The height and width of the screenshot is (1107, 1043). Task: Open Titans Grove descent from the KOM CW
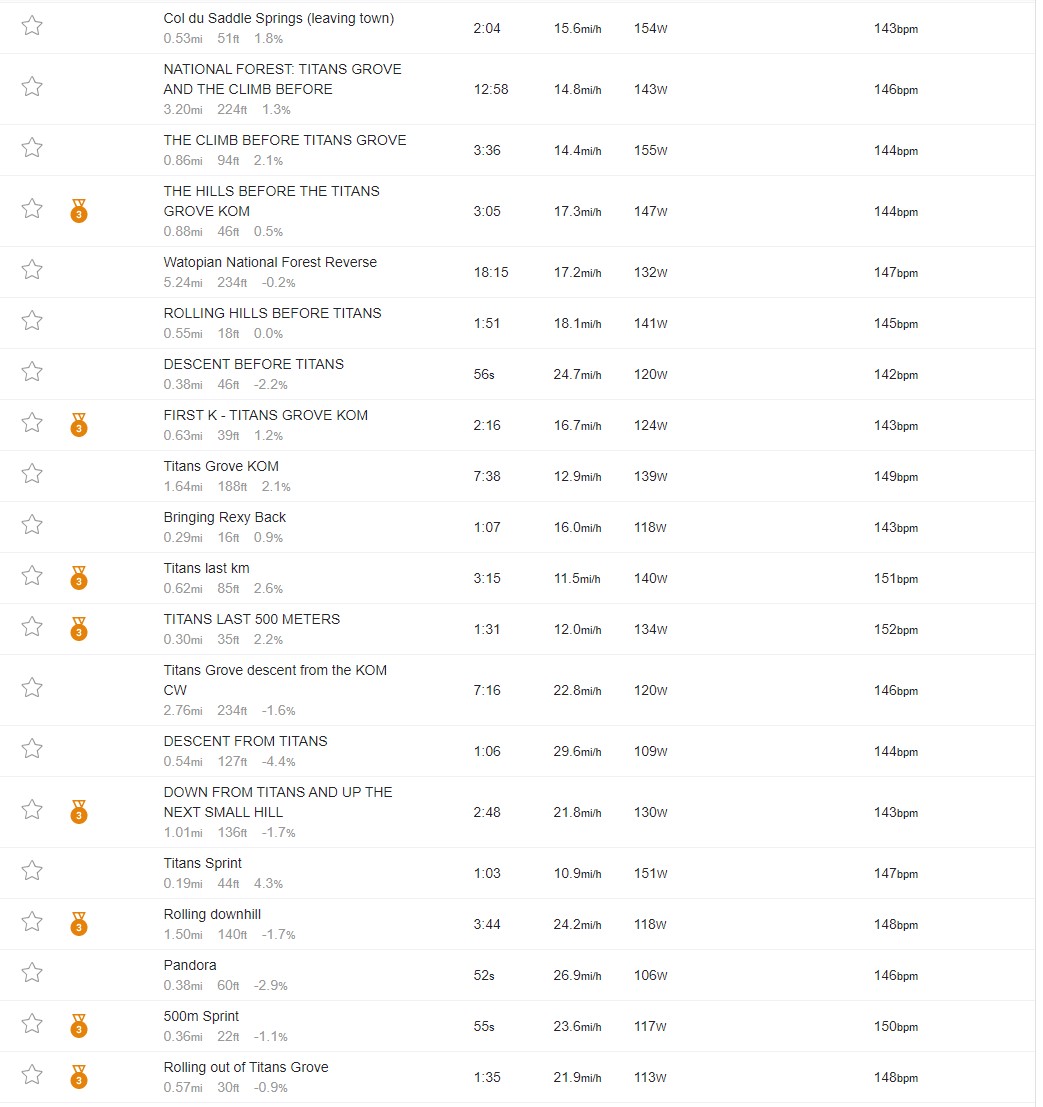pos(275,680)
